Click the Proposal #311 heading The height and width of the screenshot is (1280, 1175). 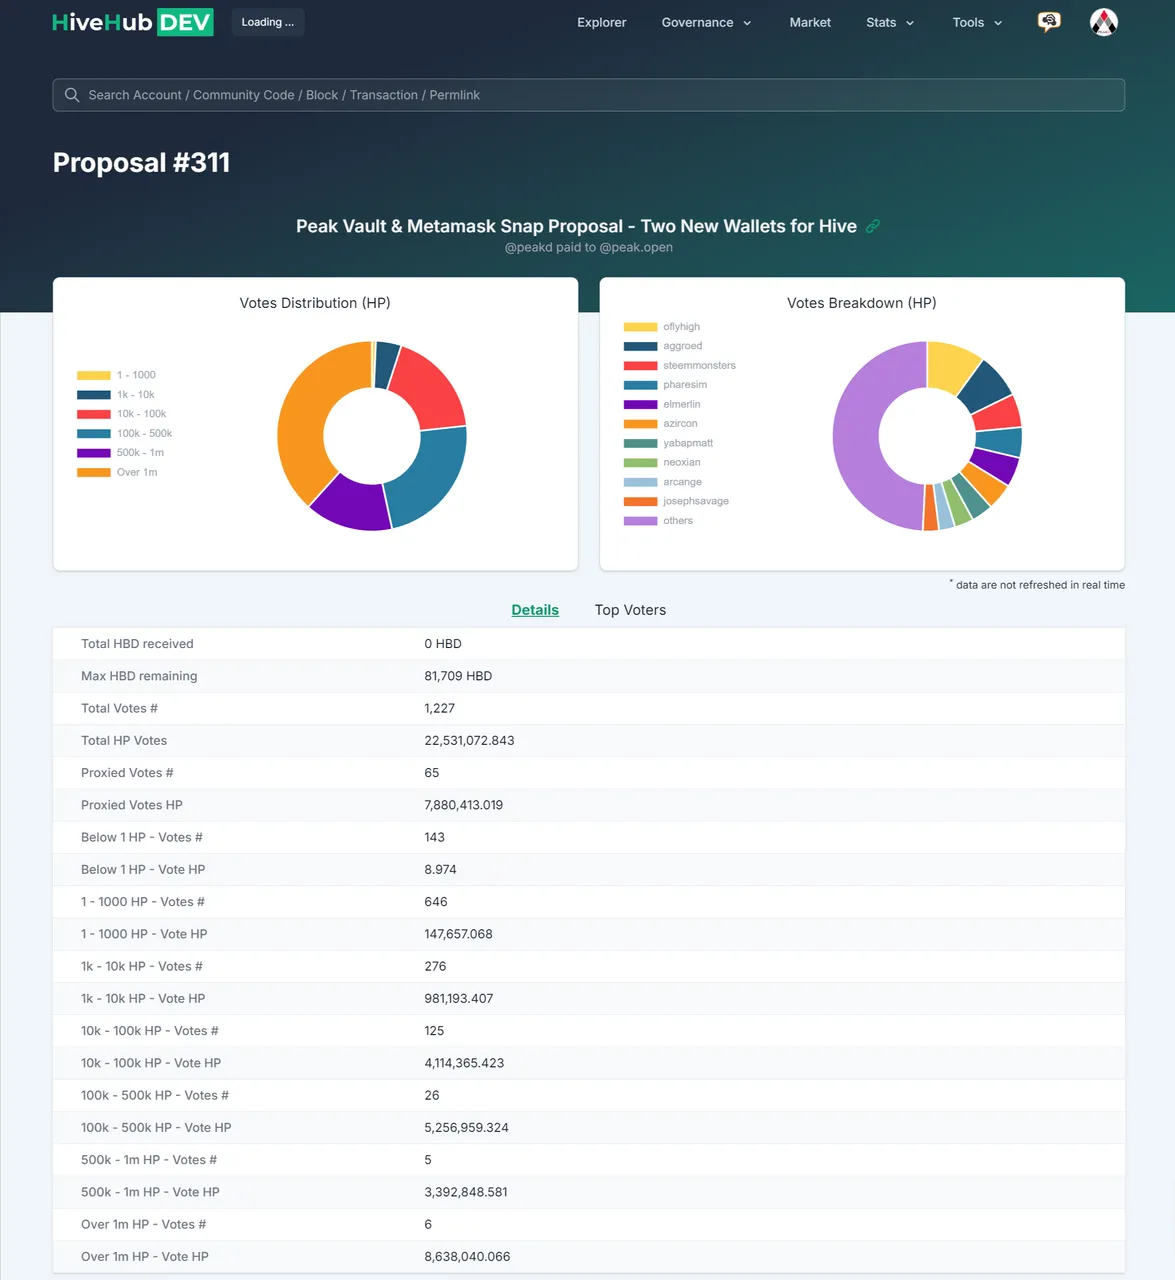point(141,163)
